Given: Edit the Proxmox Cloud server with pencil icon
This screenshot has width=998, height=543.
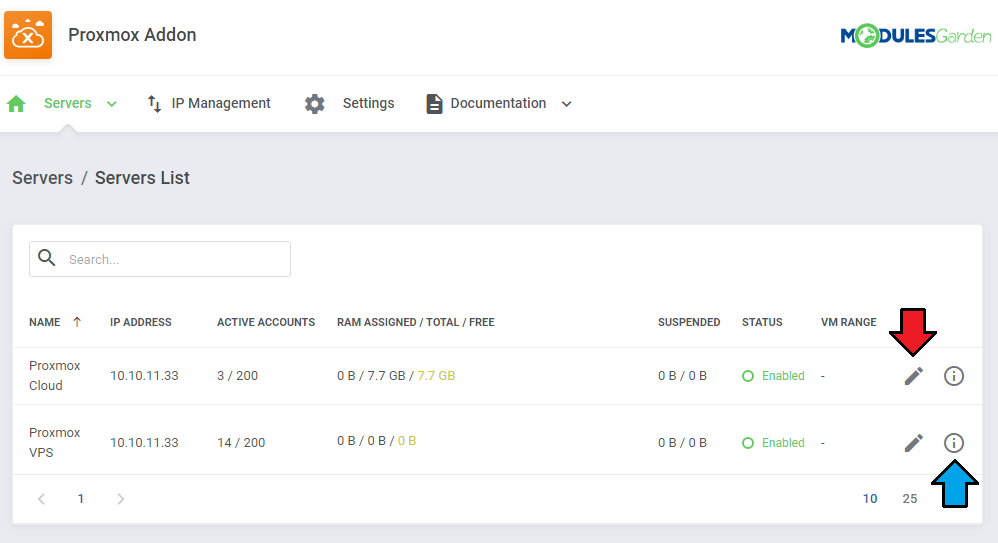Looking at the screenshot, I should 914,376.
